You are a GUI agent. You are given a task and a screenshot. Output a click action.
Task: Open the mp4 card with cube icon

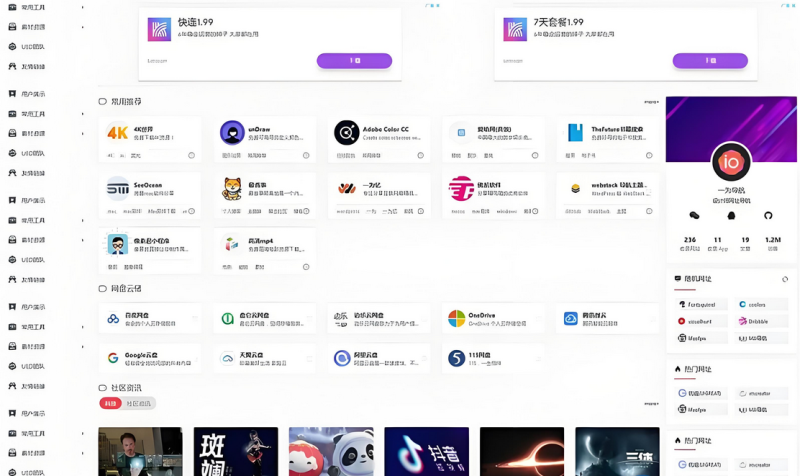pos(265,250)
